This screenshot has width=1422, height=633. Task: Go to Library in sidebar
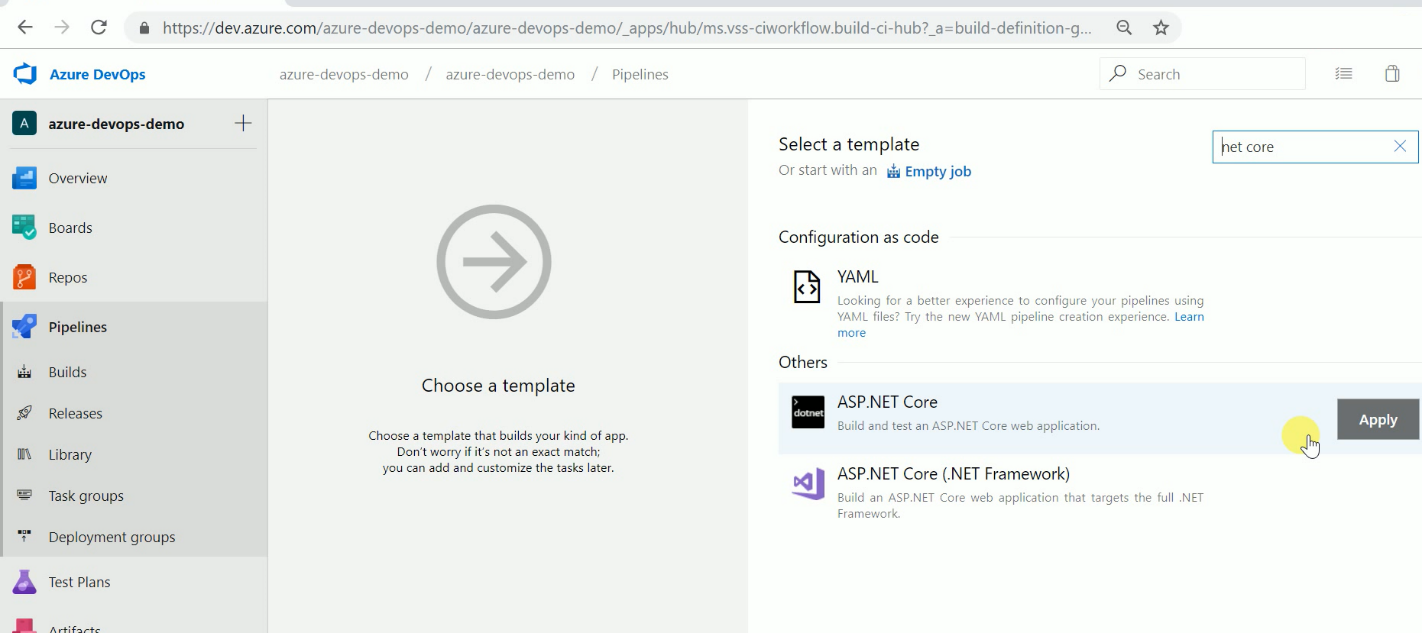(70, 454)
